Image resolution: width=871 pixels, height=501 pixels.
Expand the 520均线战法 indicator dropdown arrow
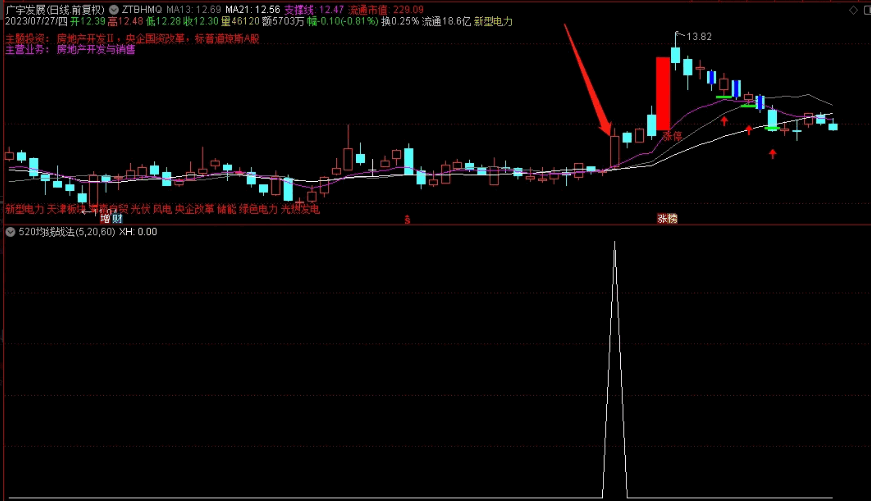coord(10,232)
